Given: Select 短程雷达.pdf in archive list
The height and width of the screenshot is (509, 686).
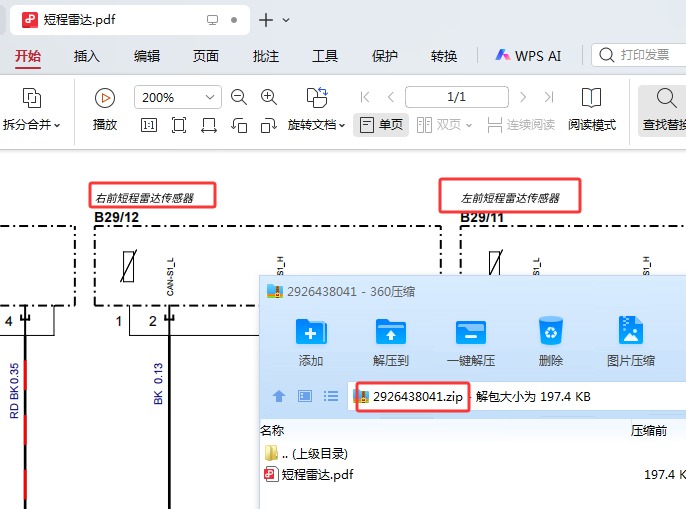Looking at the screenshot, I should pyautogui.click(x=309, y=474).
